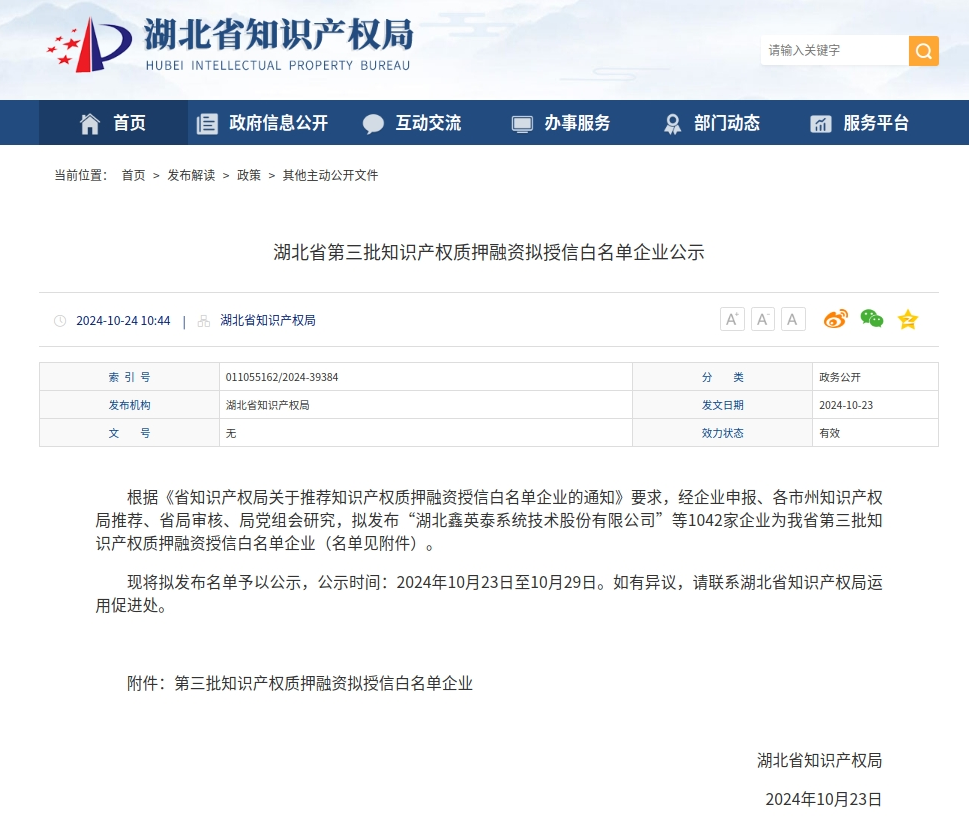The image size is (969, 837).
Task: Select the home icon in navigation bar
Action: pyautogui.click(x=88, y=122)
